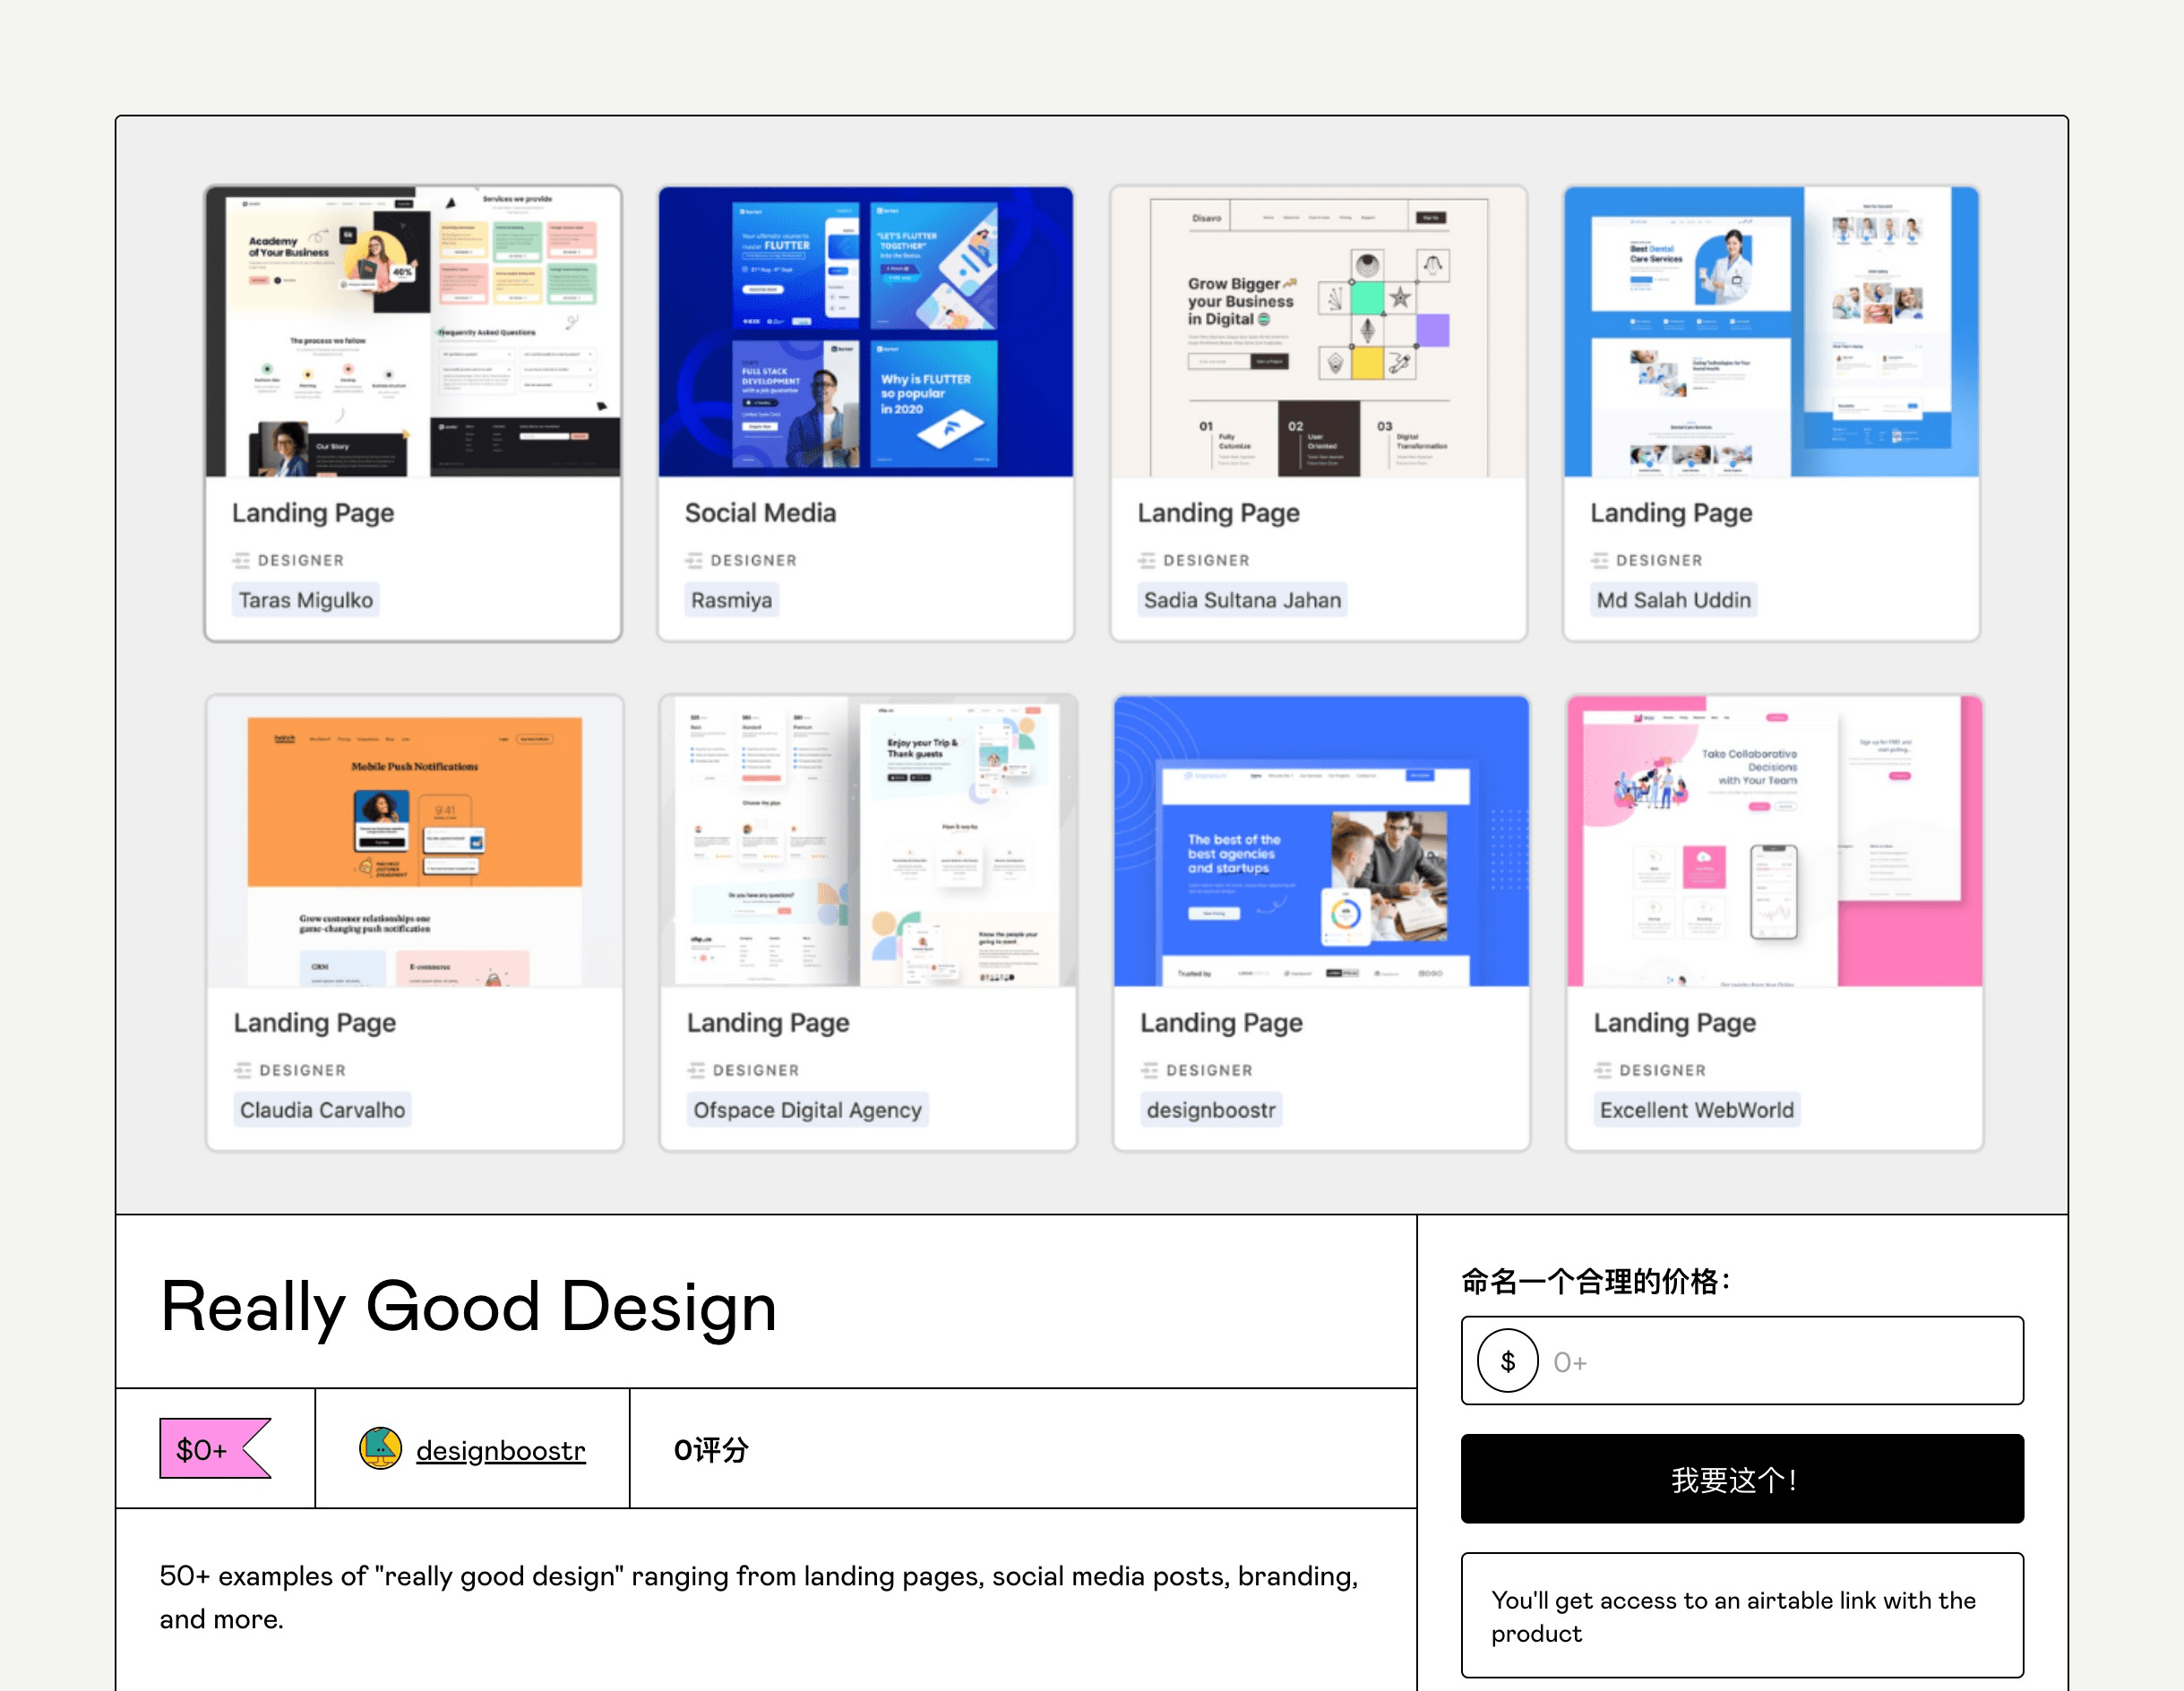Select the Taras Migulko designer tag
Viewport: 2184px width, 1691px height.
point(306,600)
